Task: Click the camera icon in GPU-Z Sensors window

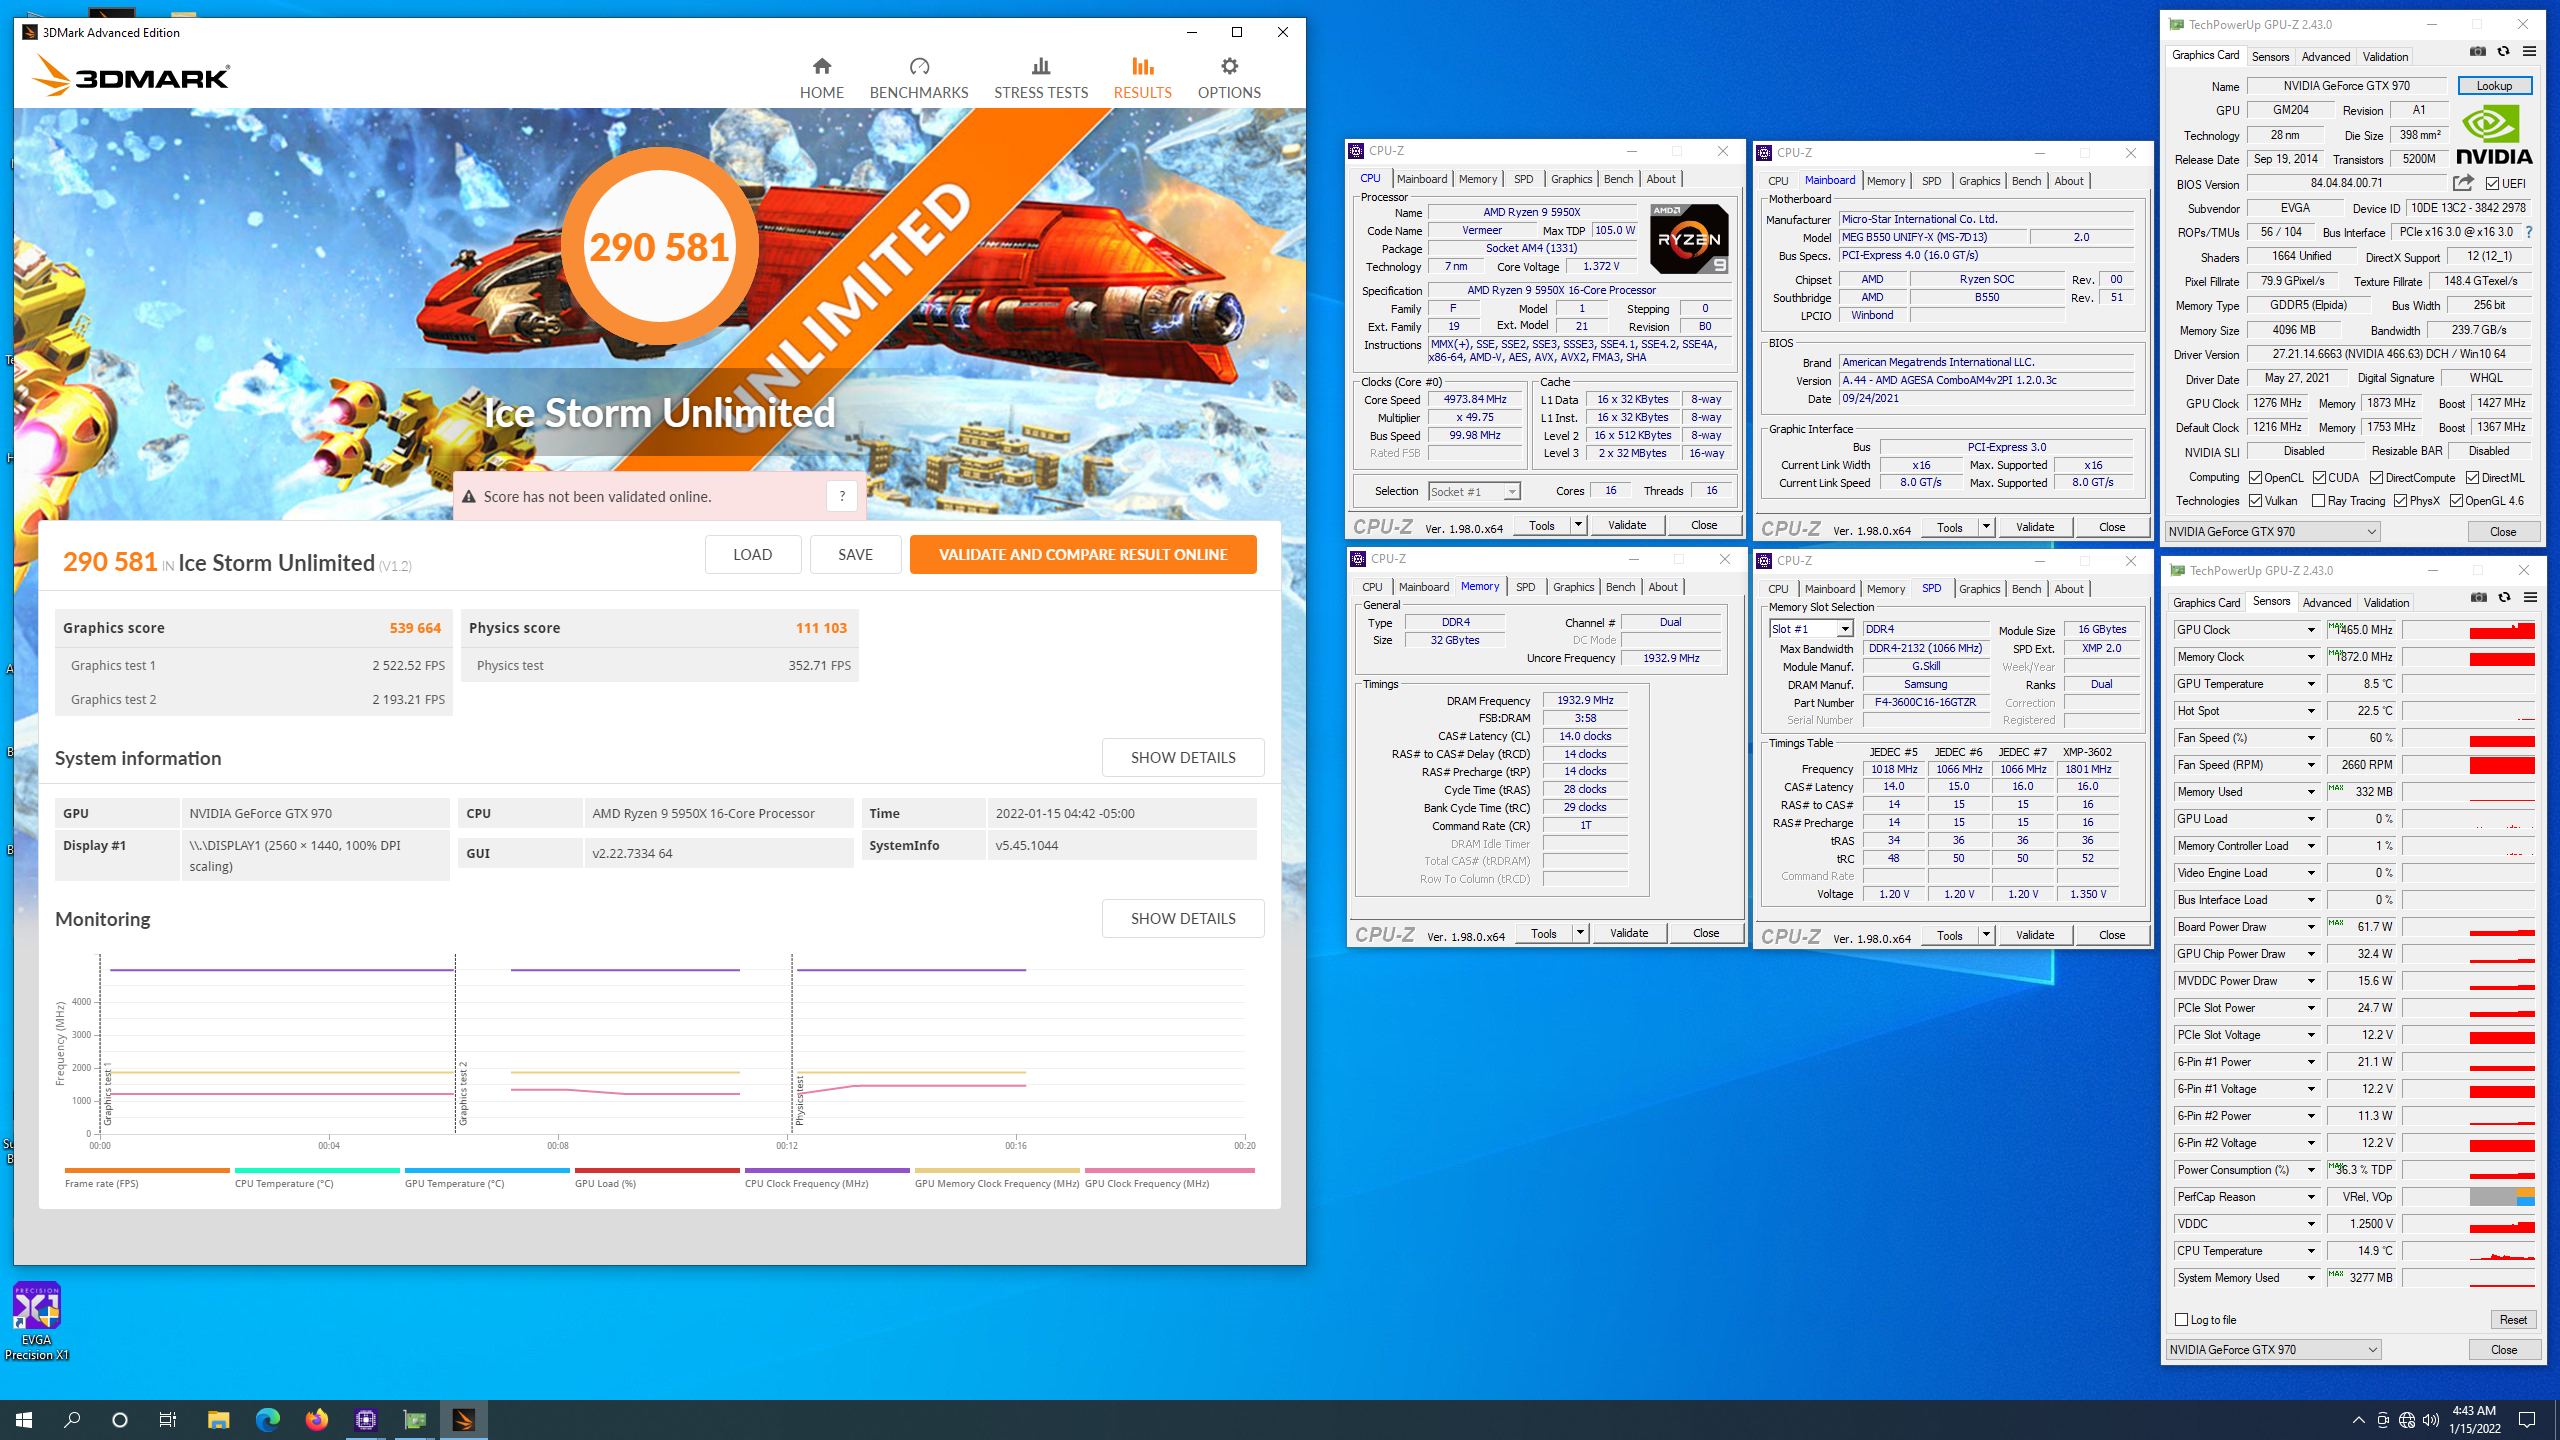Action: (2478, 598)
